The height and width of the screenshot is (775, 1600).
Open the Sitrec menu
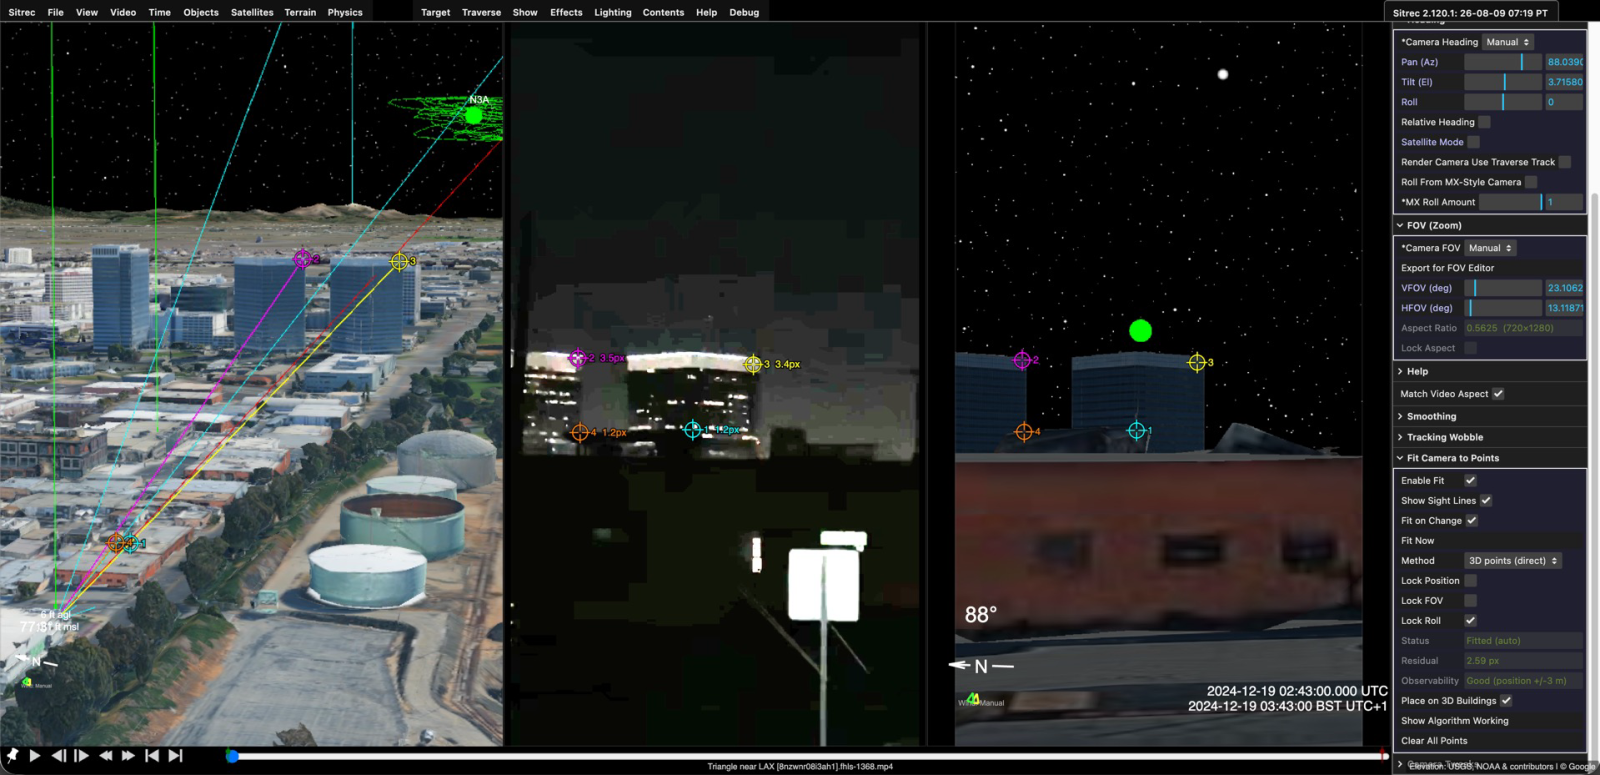pos(22,13)
